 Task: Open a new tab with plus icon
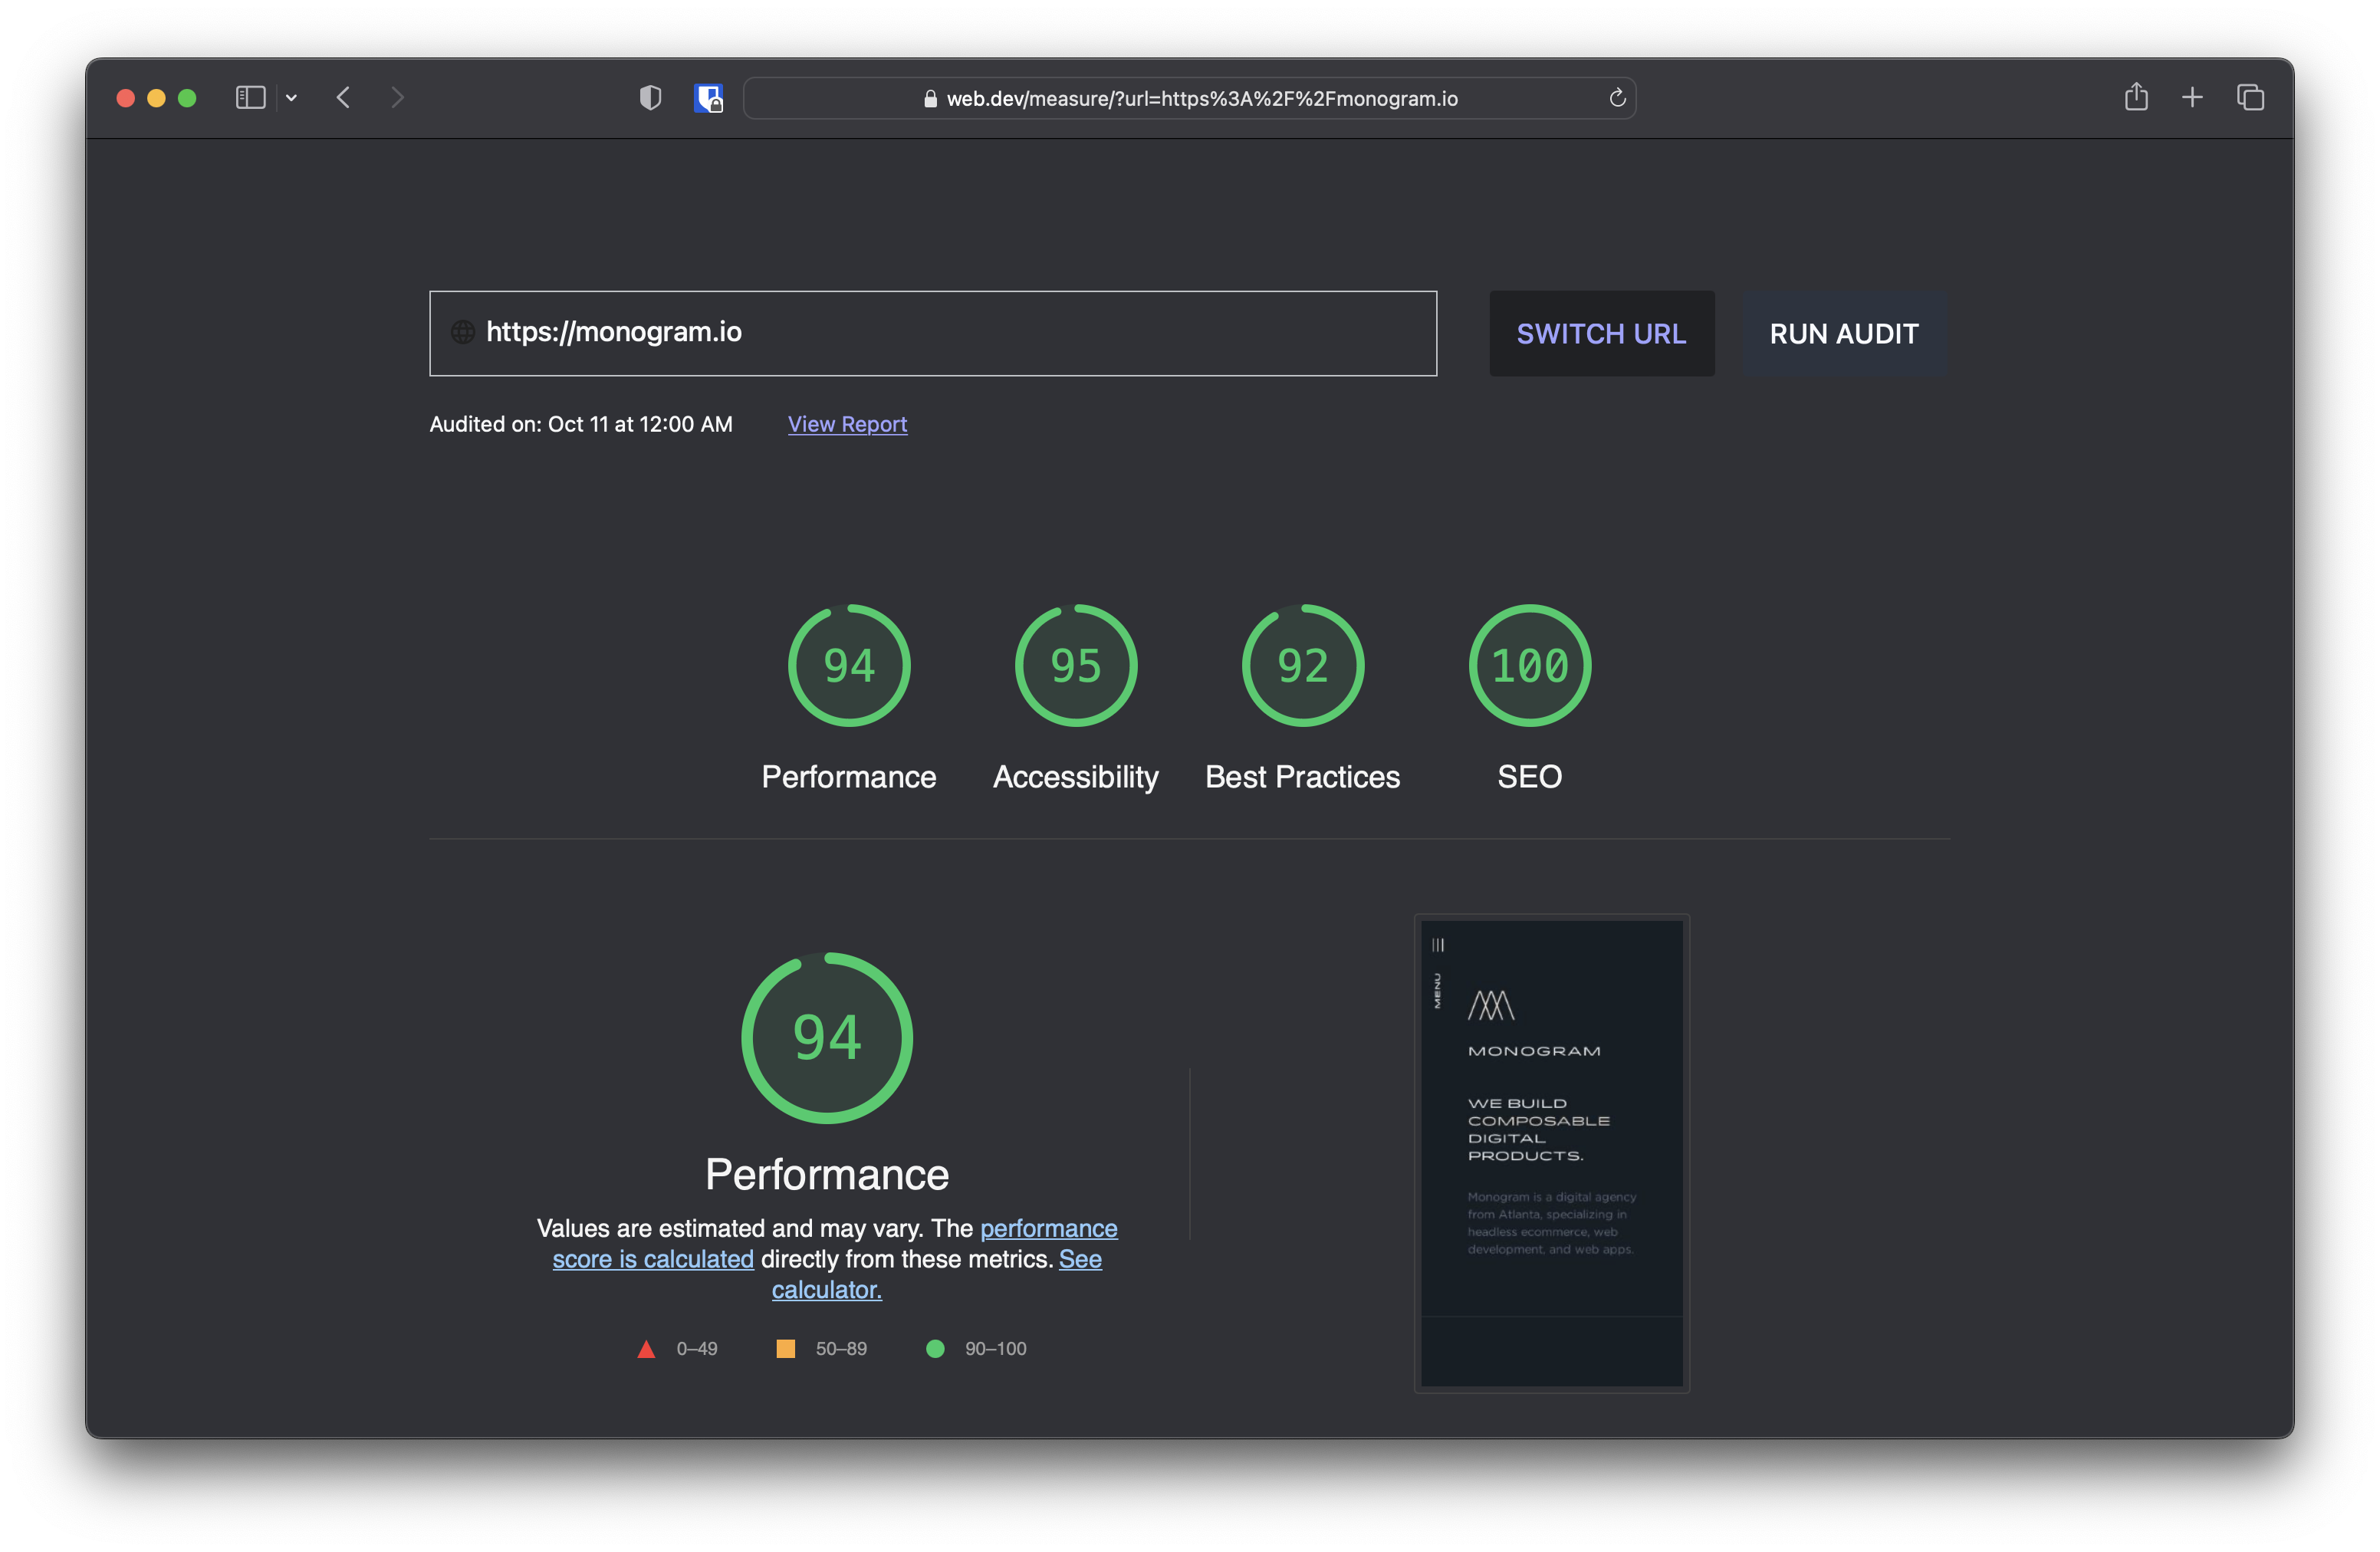click(2192, 98)
